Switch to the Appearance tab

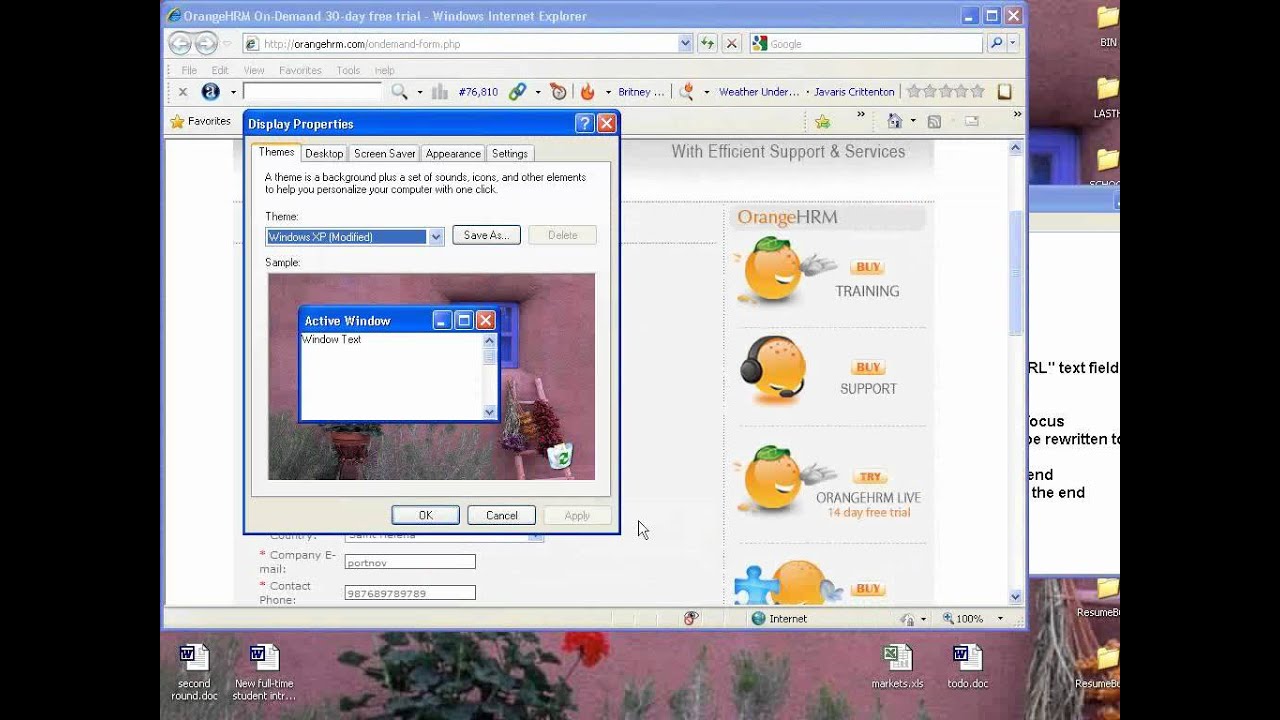(x=453, y=153)
